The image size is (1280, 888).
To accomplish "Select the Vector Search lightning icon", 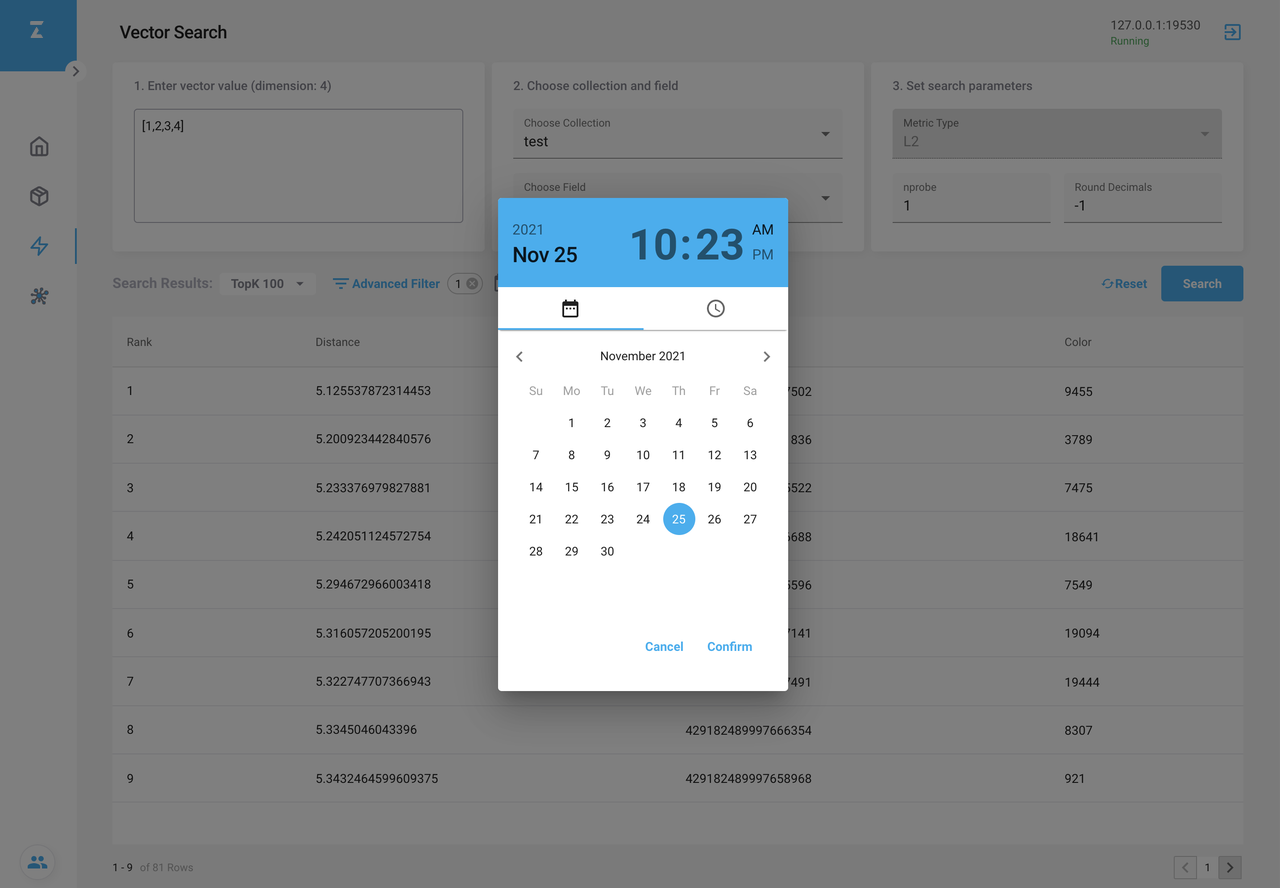I will [39, 246].
